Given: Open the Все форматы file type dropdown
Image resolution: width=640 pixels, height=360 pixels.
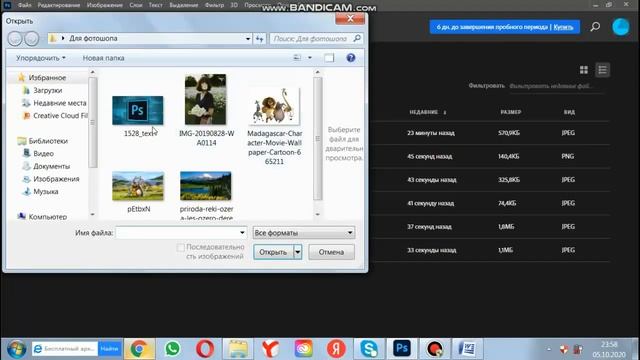Looking at the screenshot, I should (x=304, y=233).
